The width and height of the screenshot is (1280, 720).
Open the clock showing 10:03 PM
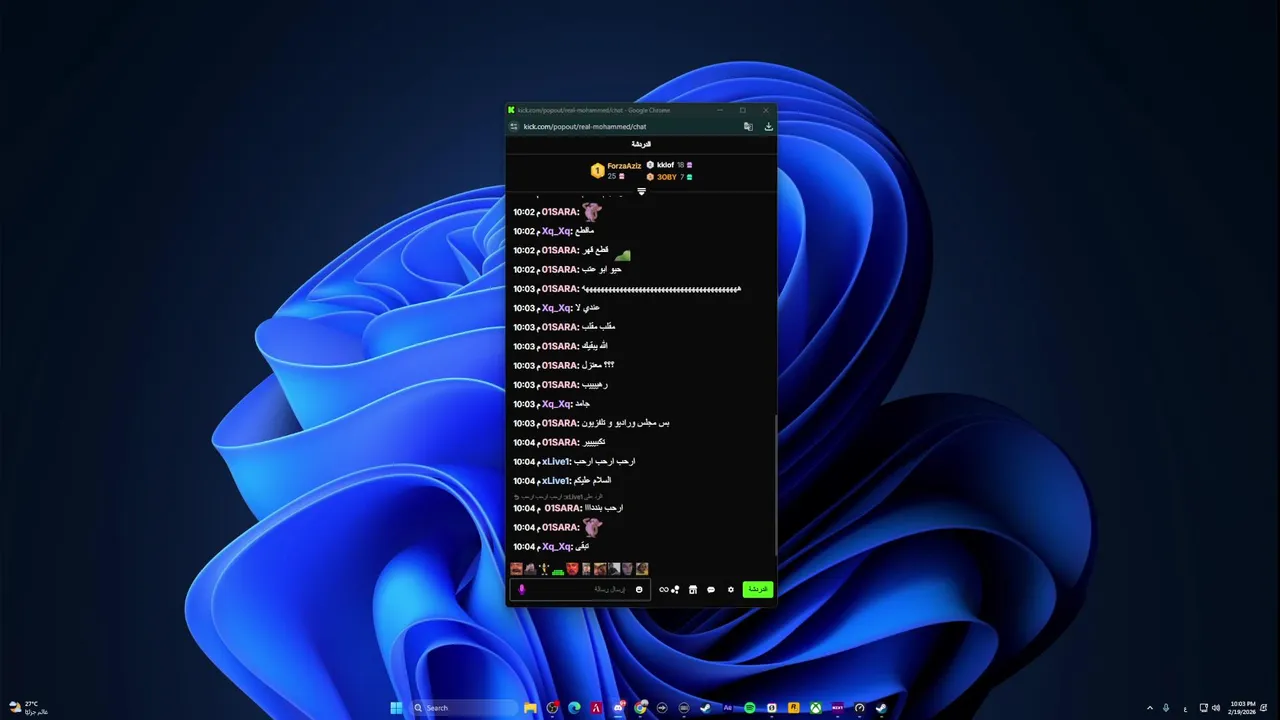pos(1243,708)
